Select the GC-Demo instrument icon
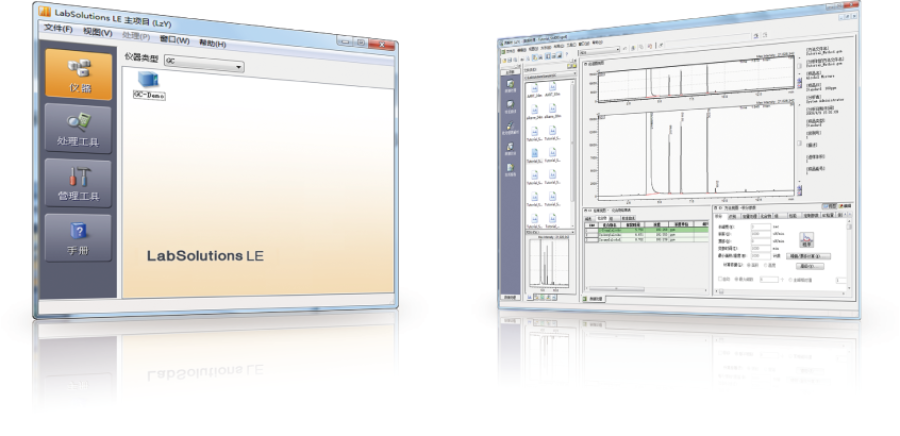This screenshot has width=900, height=436. pos(149,85)
